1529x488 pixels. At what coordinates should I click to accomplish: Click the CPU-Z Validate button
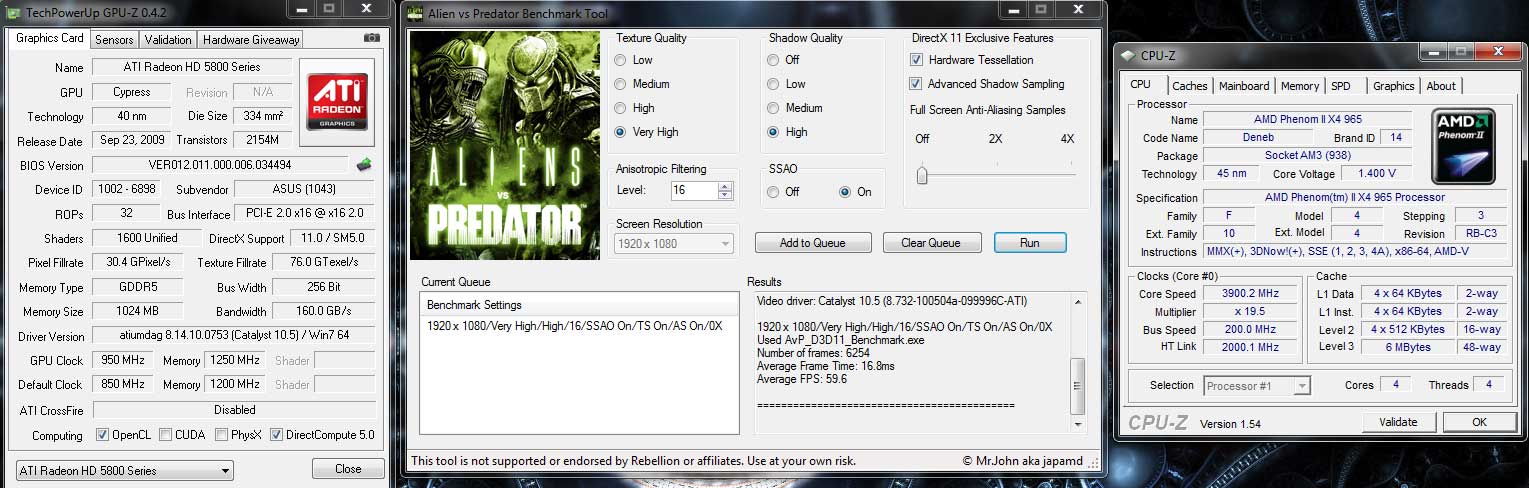1398,422
